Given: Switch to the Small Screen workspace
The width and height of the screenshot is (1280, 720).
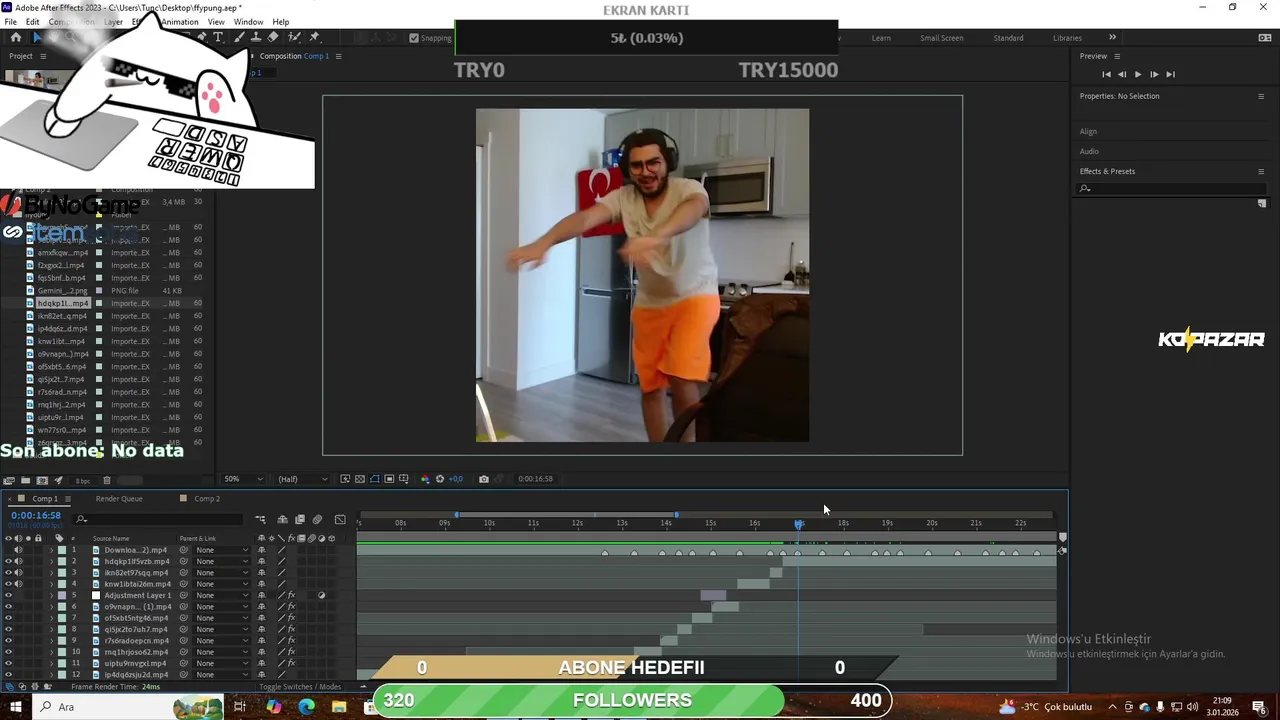Looking at the screenshot, I should click(942, 38).
